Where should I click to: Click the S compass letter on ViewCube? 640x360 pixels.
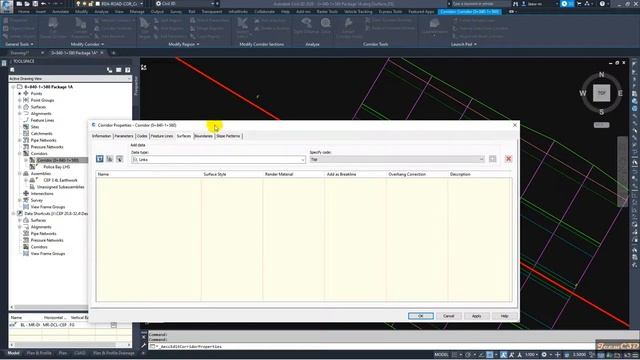tap(601, 111)
